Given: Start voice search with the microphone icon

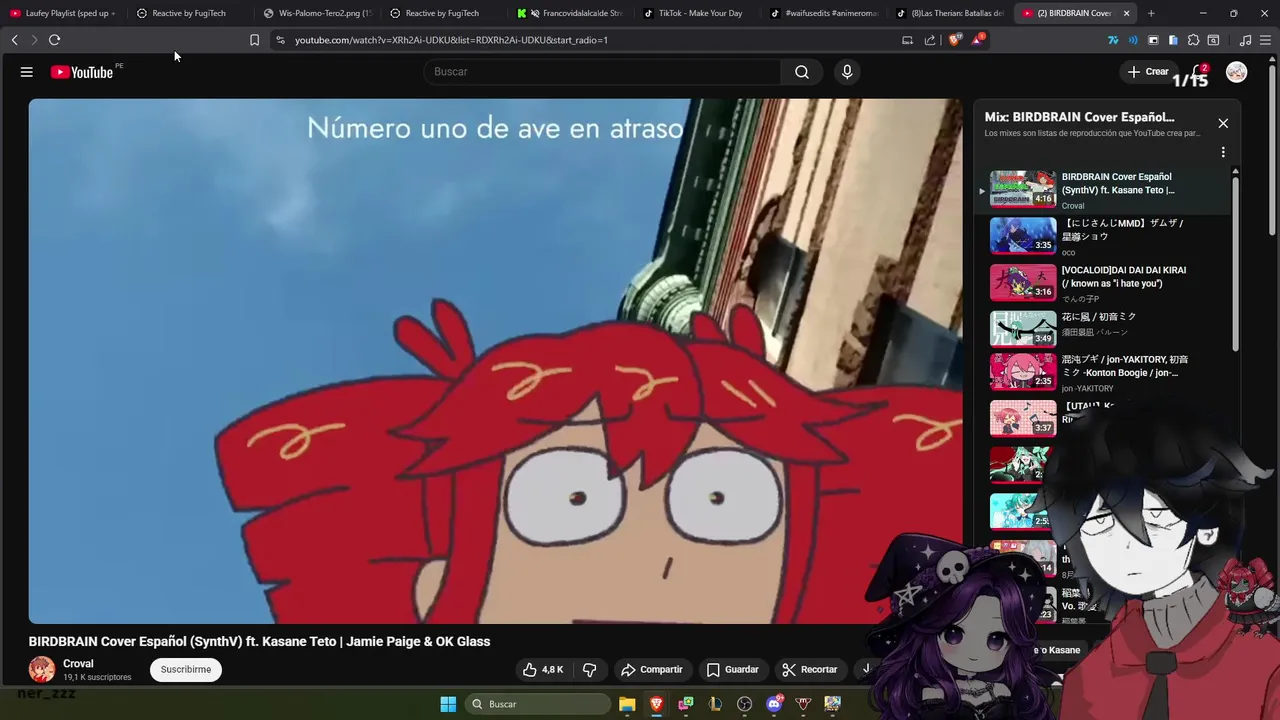Looking at the screenshot, I should [847, 72].
